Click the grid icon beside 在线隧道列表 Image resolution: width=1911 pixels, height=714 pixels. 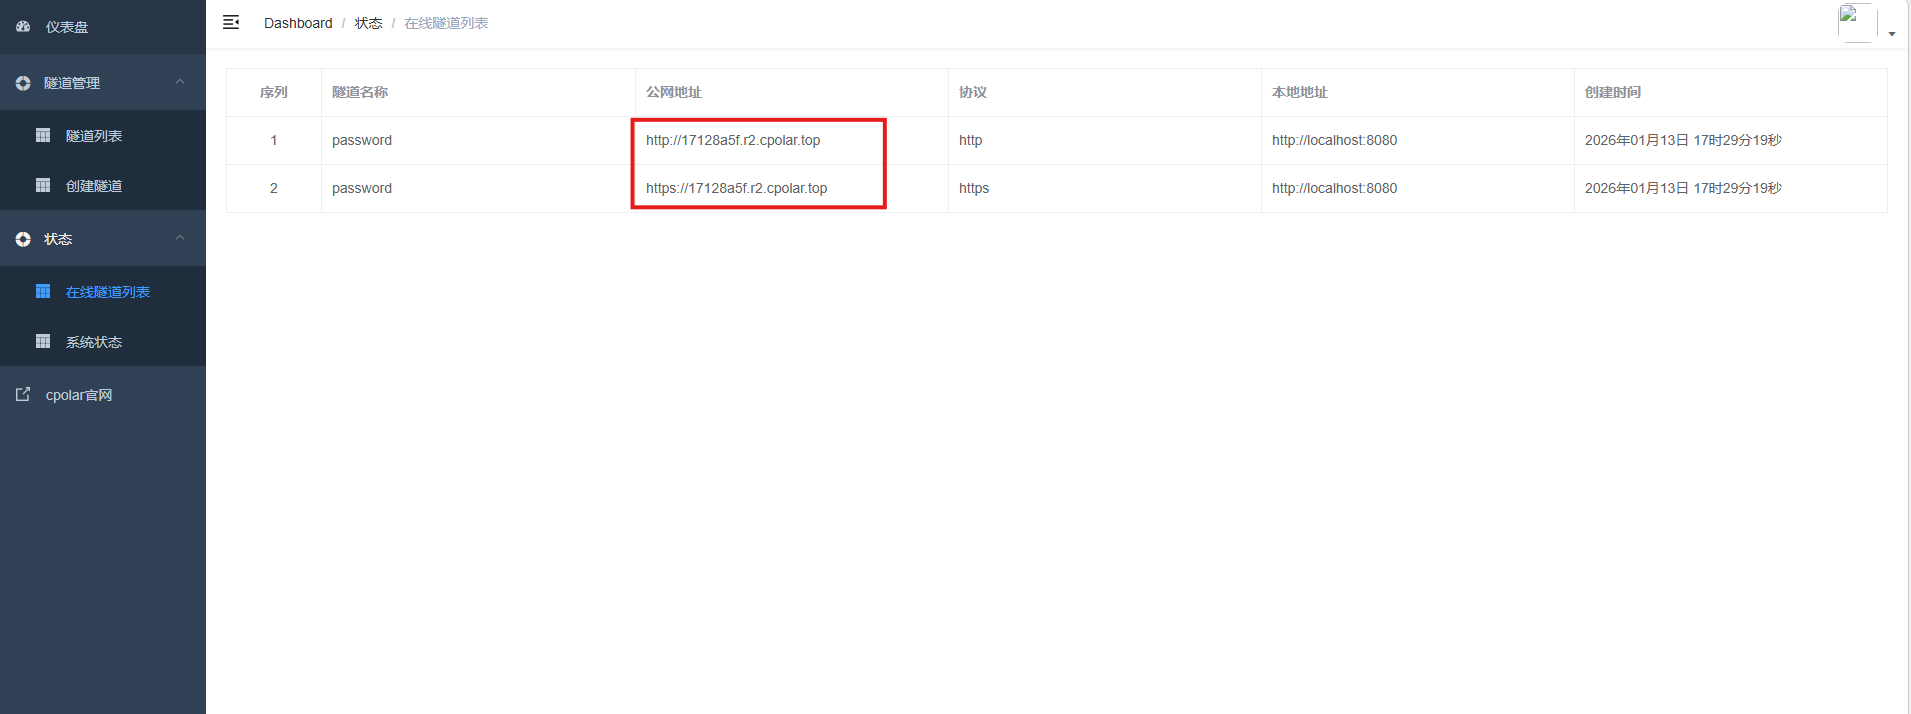[43, 291]
